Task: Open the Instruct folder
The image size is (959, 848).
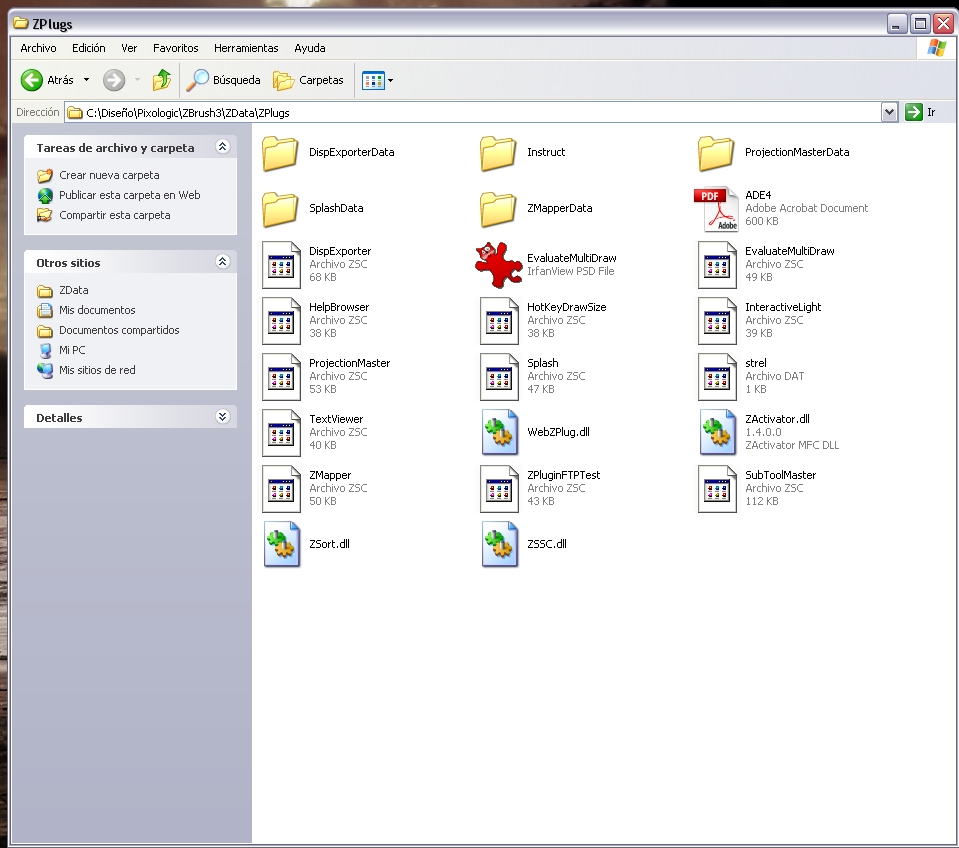Action: click(523, 153)
